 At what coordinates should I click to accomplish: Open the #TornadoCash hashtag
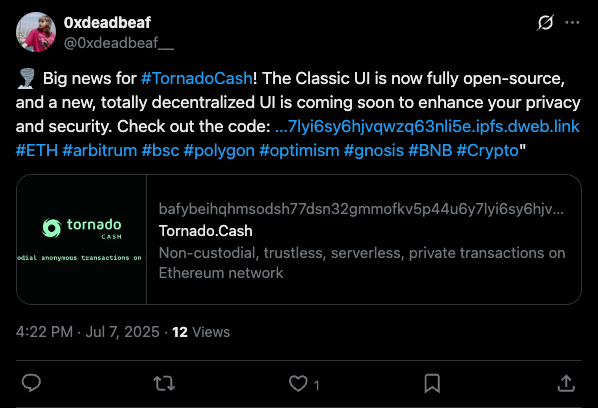196,79
